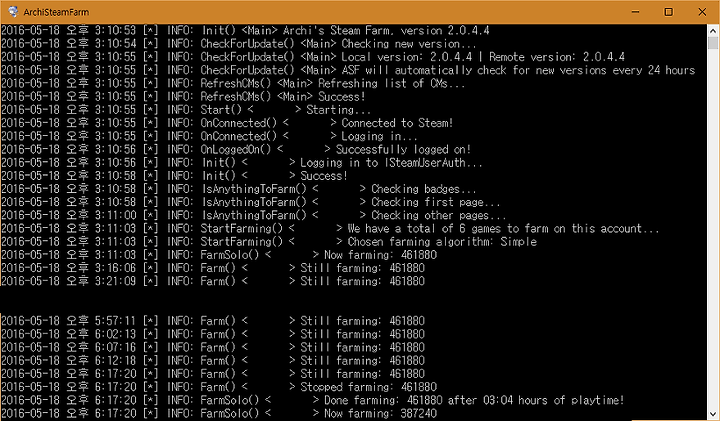Click the "Checking new version..." log line

[x=239, y=44]
